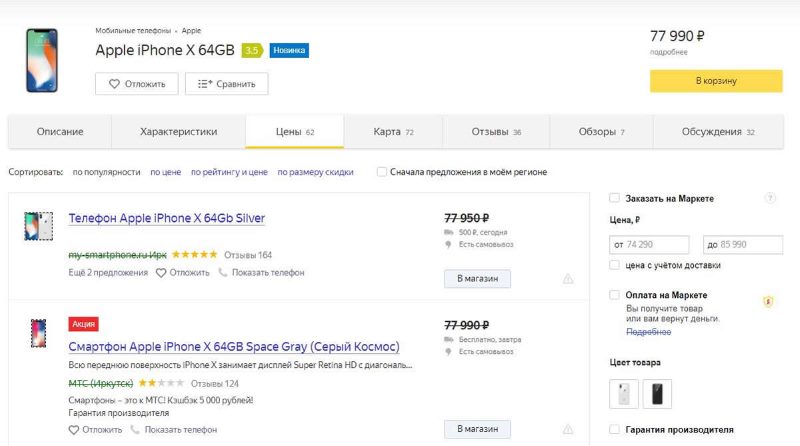
Task: Toggle цена с учётом доставки checkbox
Action: pos(614,265)
